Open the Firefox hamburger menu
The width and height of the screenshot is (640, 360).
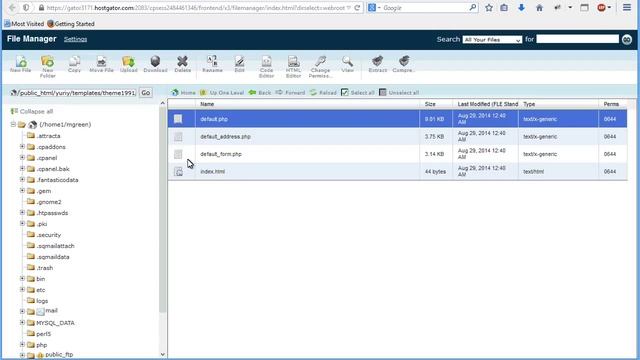coord(627,8)
